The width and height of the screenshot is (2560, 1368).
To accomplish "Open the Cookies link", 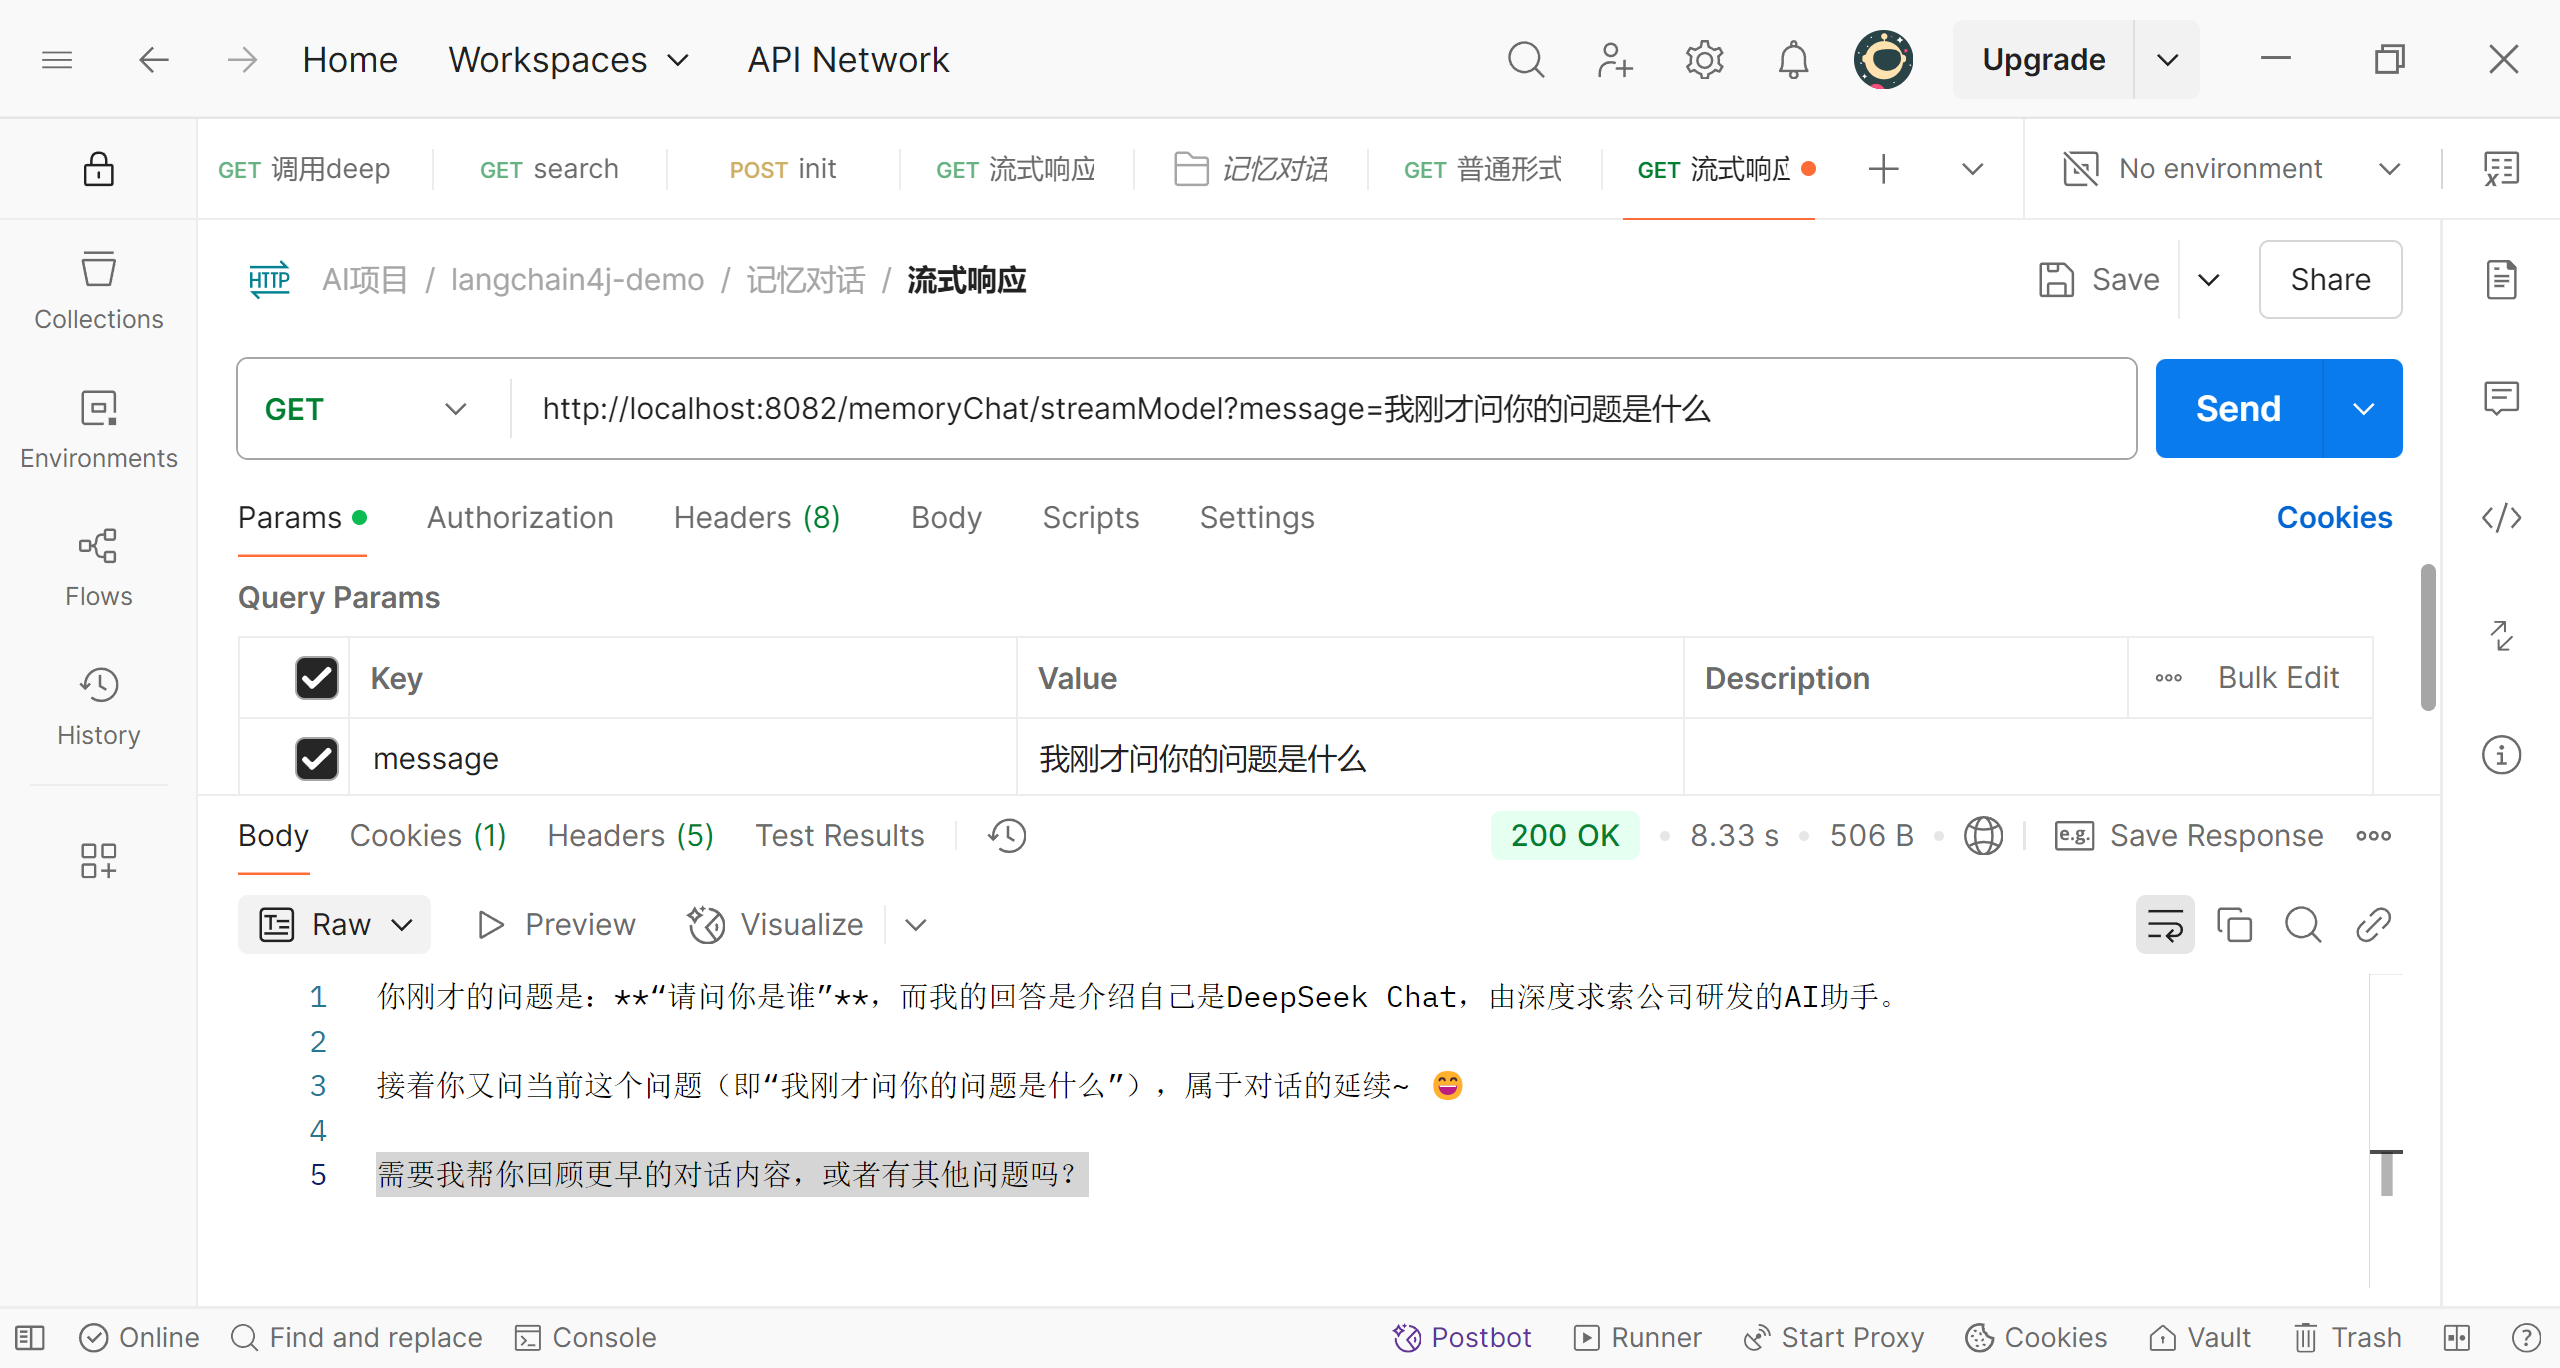I will 2334,517.
